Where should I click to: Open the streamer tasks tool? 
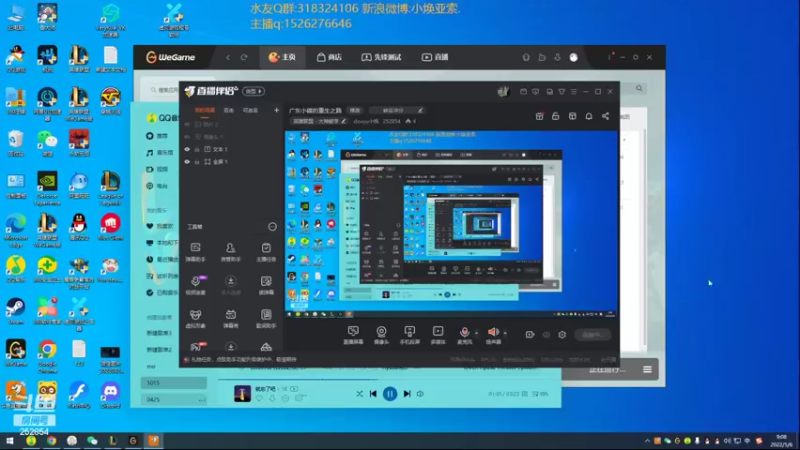pyautogui.click(x=266, y=252)
